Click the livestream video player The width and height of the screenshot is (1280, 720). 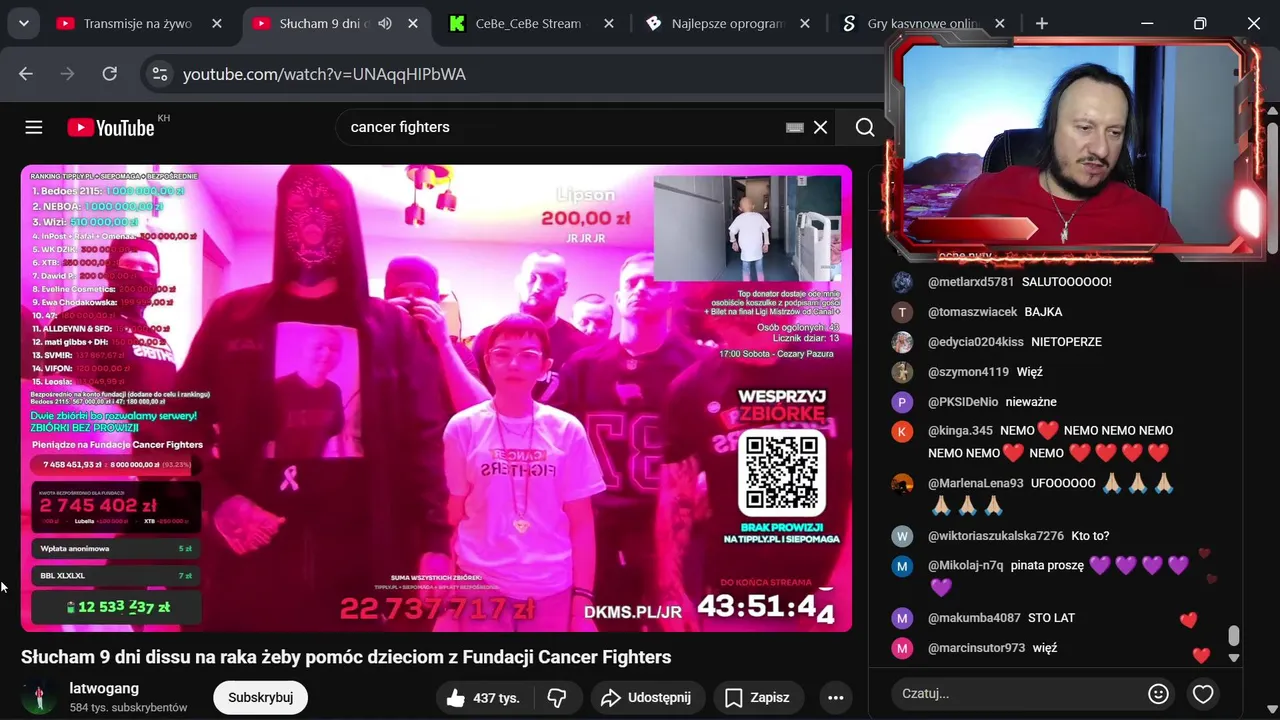[x=436, y=398]
